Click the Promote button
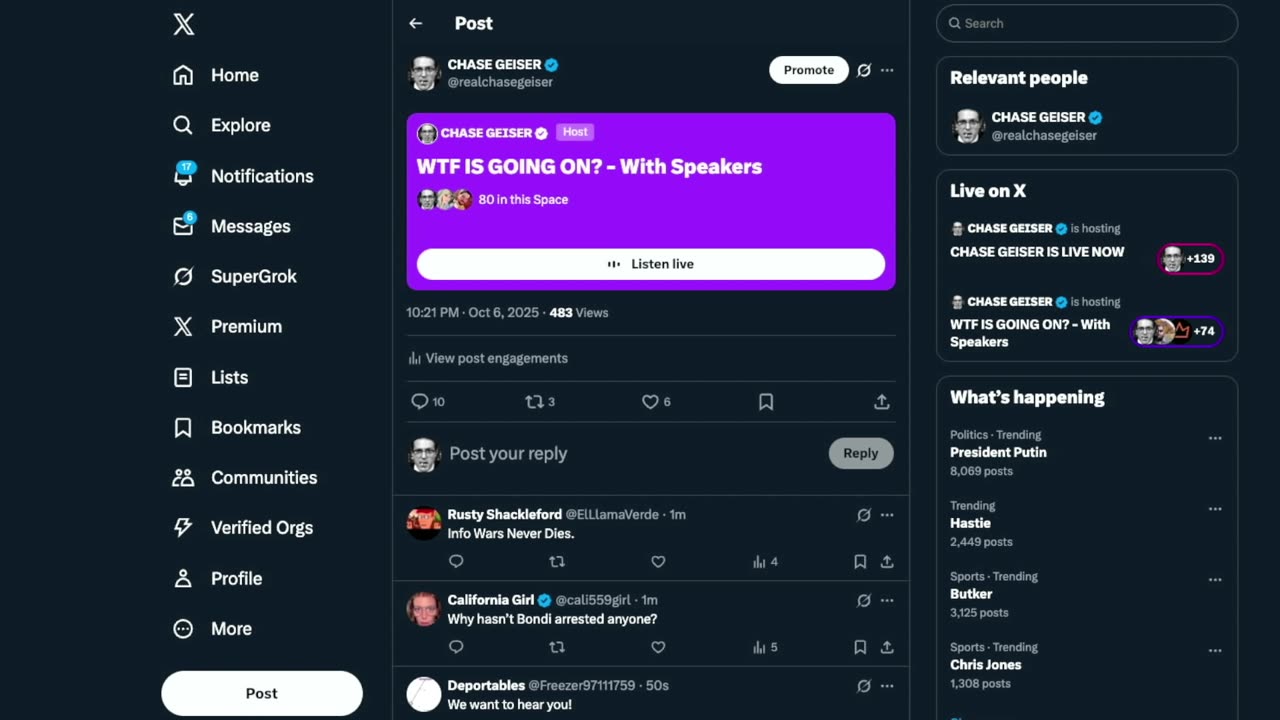The image size is (1280, 720). 808,70
